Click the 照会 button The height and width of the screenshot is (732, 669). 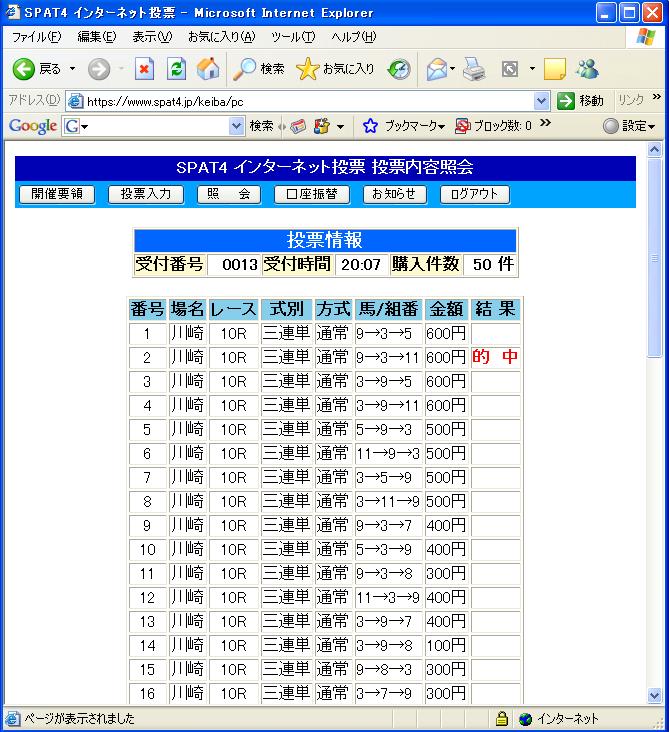tap(229, 194)
